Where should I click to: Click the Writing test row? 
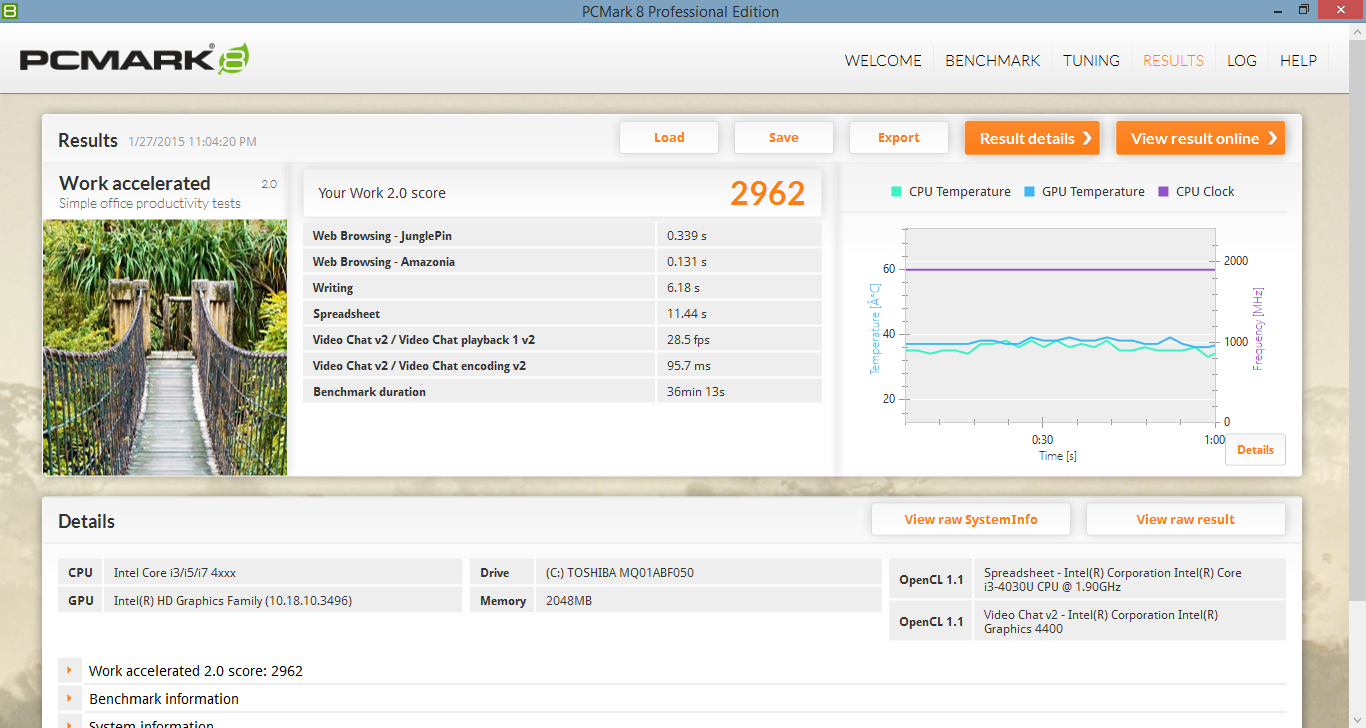562,288
